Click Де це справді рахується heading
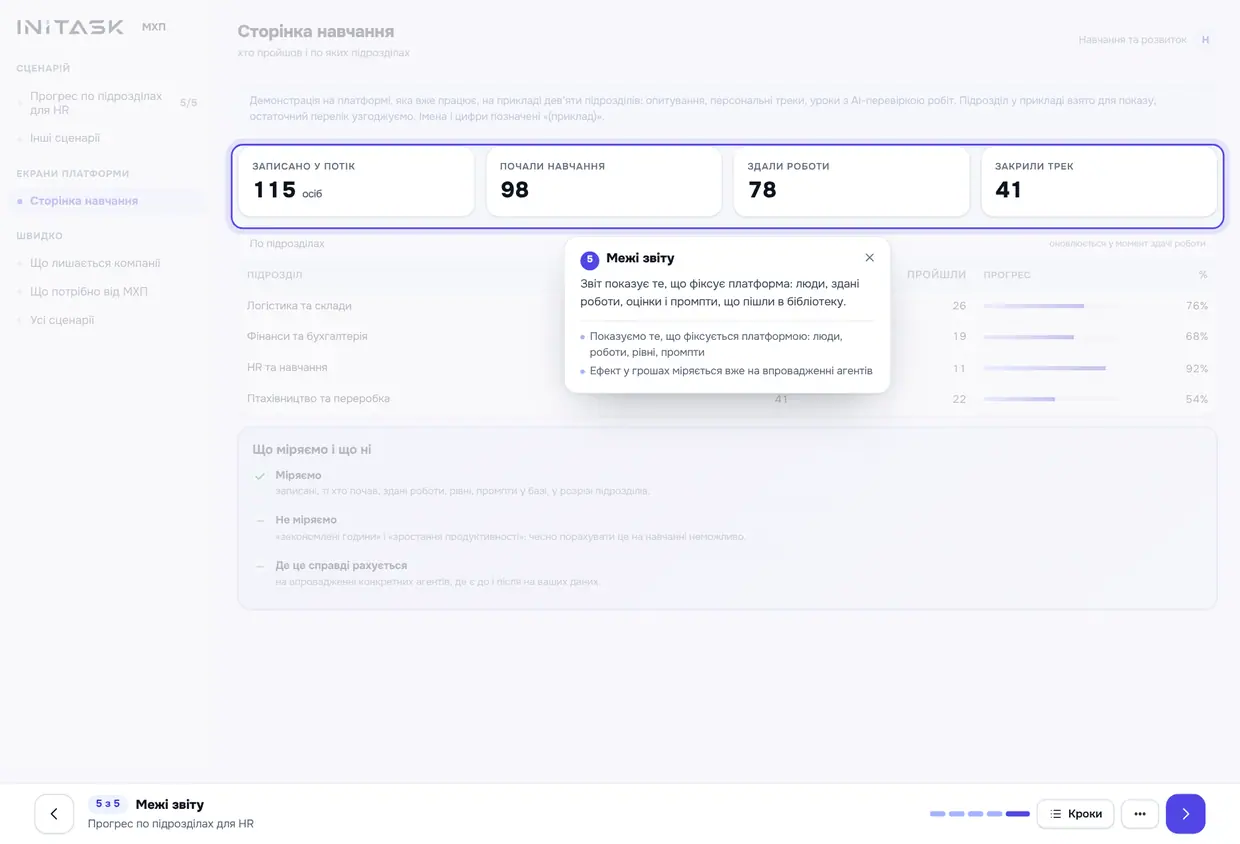The height and width of the screenshot is (844, 1240). pos(341,565)
